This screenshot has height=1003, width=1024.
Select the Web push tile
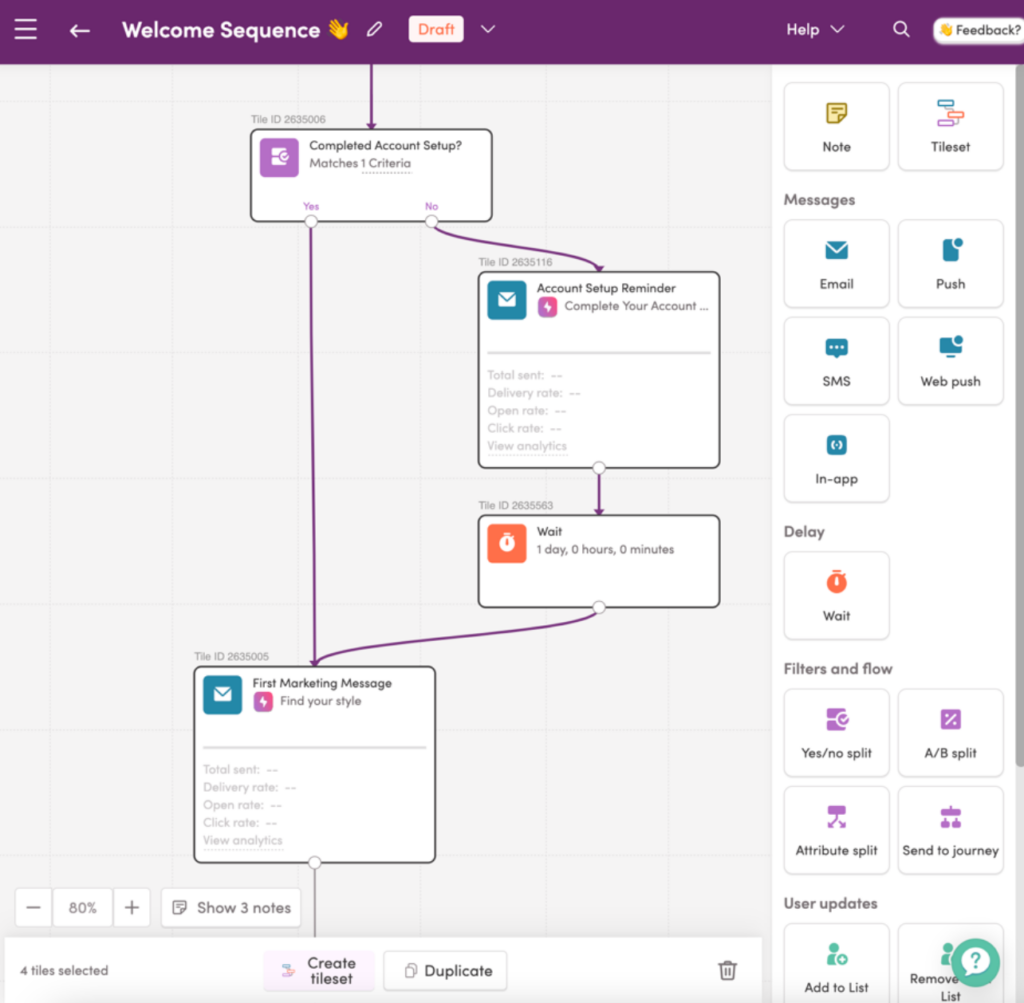949,361
